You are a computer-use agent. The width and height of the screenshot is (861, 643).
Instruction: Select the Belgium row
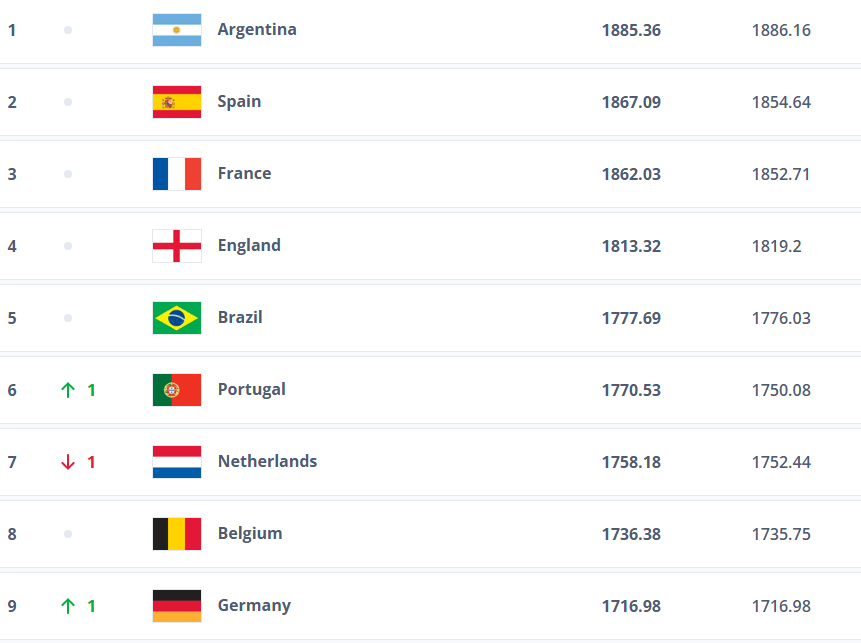(x=249, y=533)
